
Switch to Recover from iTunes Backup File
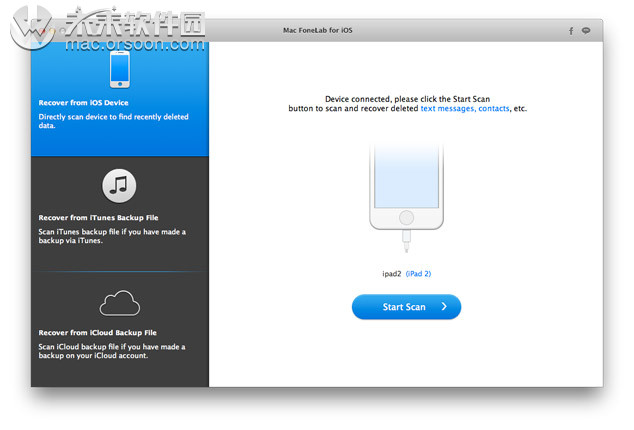tap(120, 214)
